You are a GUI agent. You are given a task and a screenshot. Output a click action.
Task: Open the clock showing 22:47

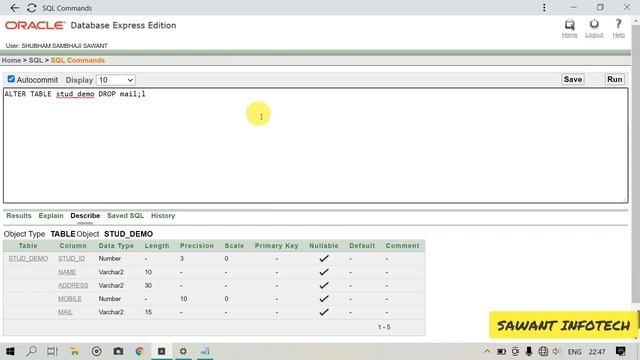[x=597, y=351]
